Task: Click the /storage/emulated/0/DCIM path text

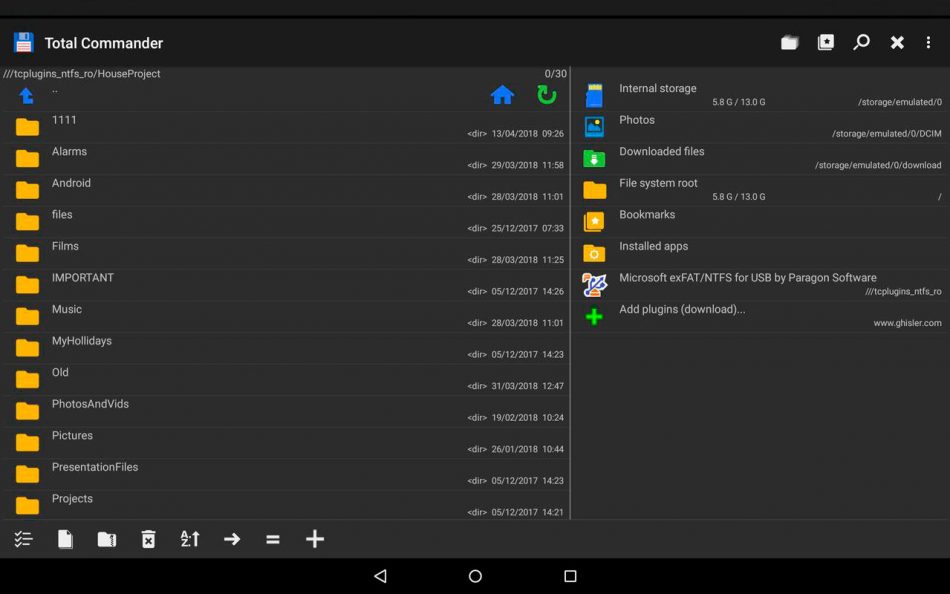Action: pos(886,133)
